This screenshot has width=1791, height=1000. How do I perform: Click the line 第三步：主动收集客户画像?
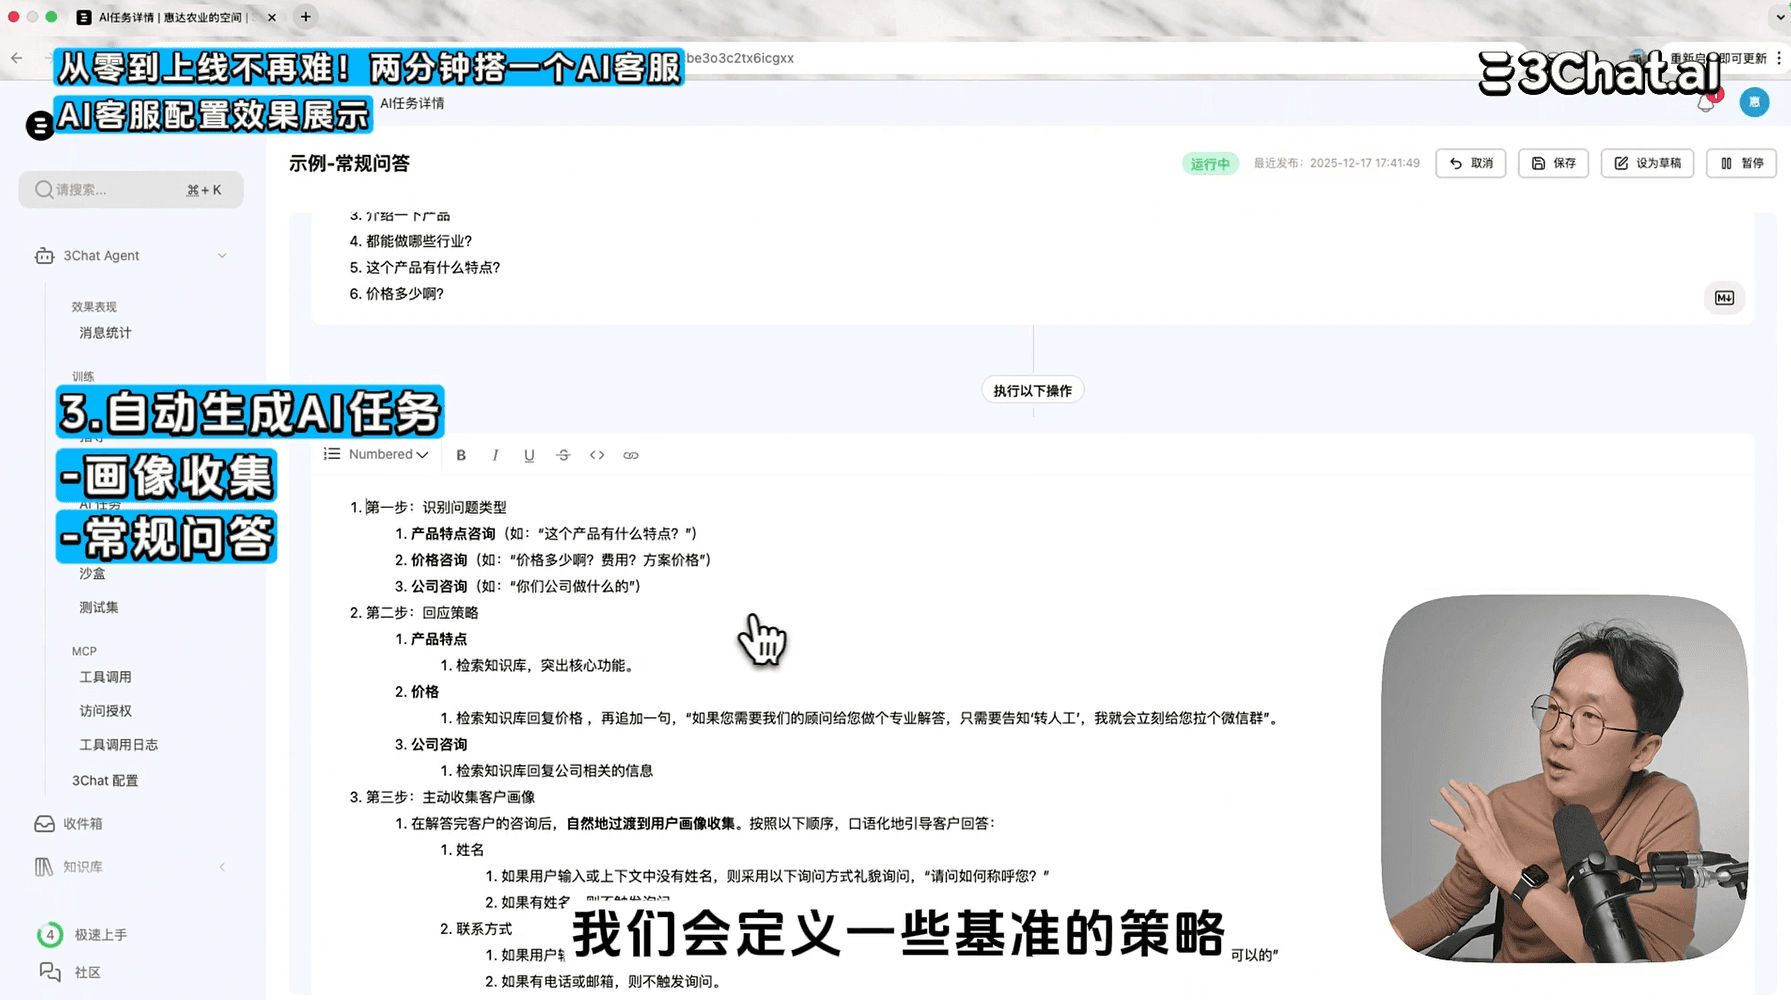point(450,798)
